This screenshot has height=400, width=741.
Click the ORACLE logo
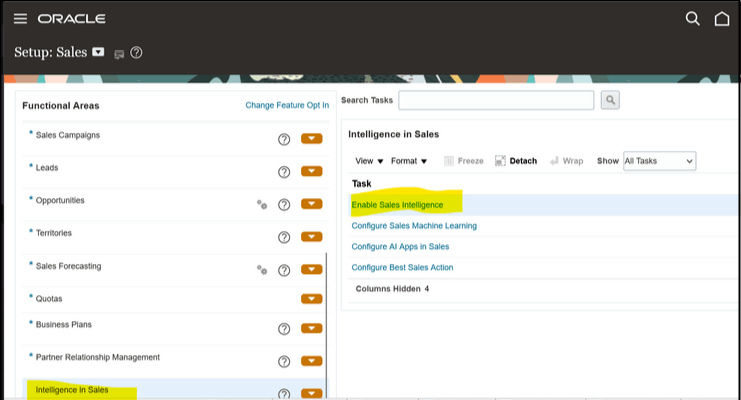(71, 18)
